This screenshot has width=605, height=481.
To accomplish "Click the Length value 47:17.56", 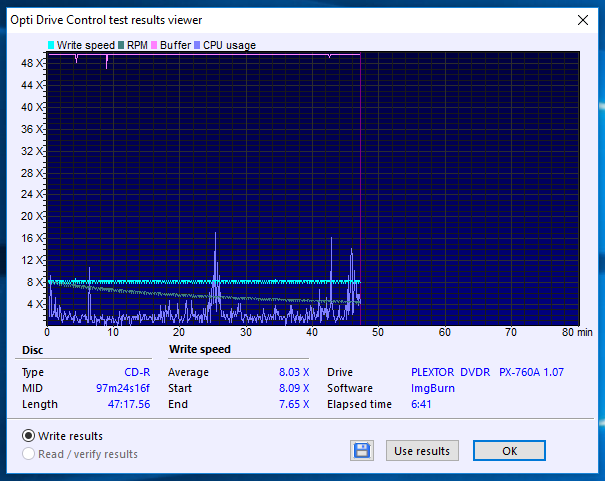I will pyautogui.click(x=129, y=404).
